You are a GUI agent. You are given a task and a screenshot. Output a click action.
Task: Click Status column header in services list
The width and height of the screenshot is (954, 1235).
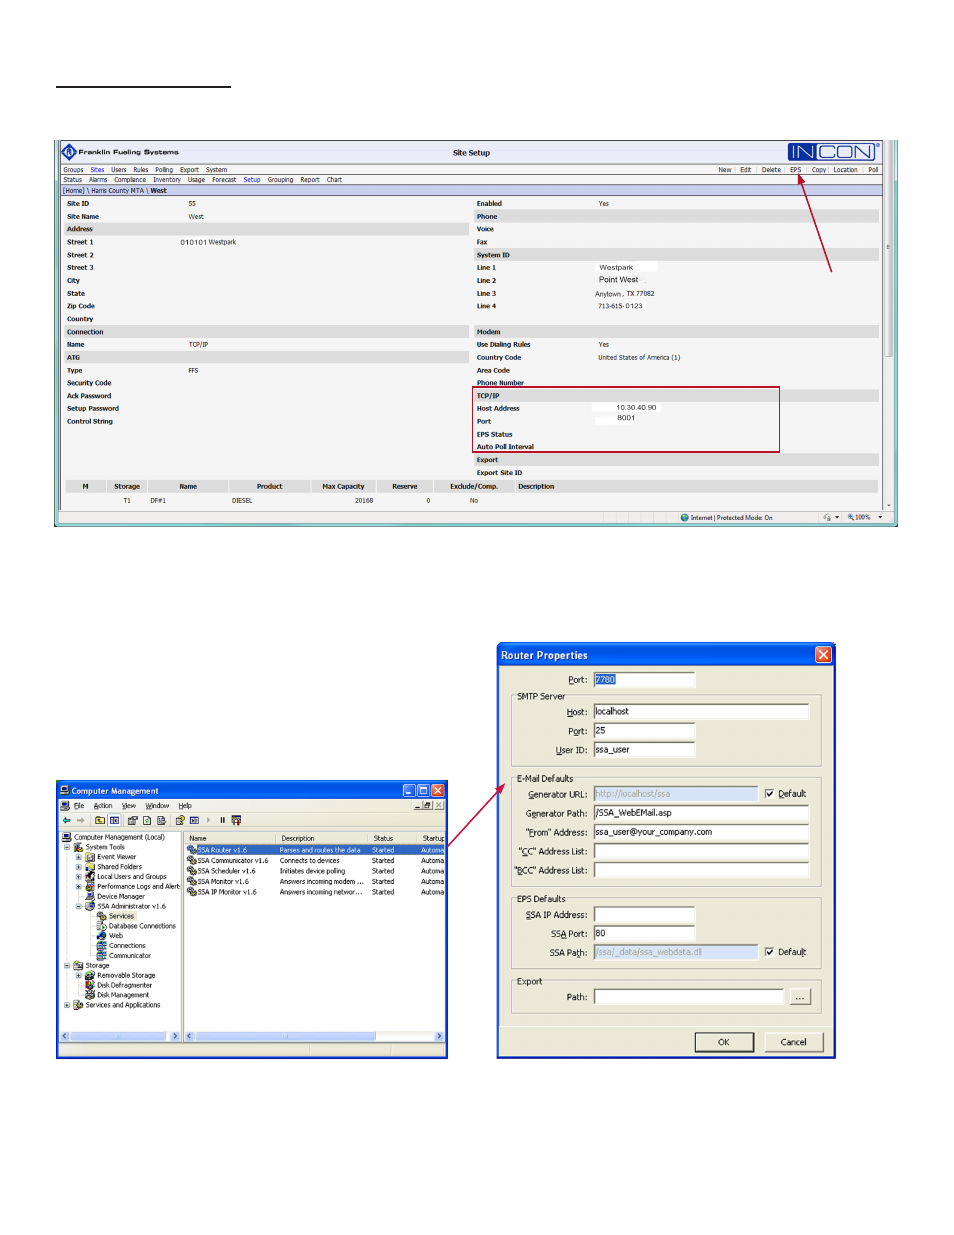pyautogui.click(x=383, y=839)
